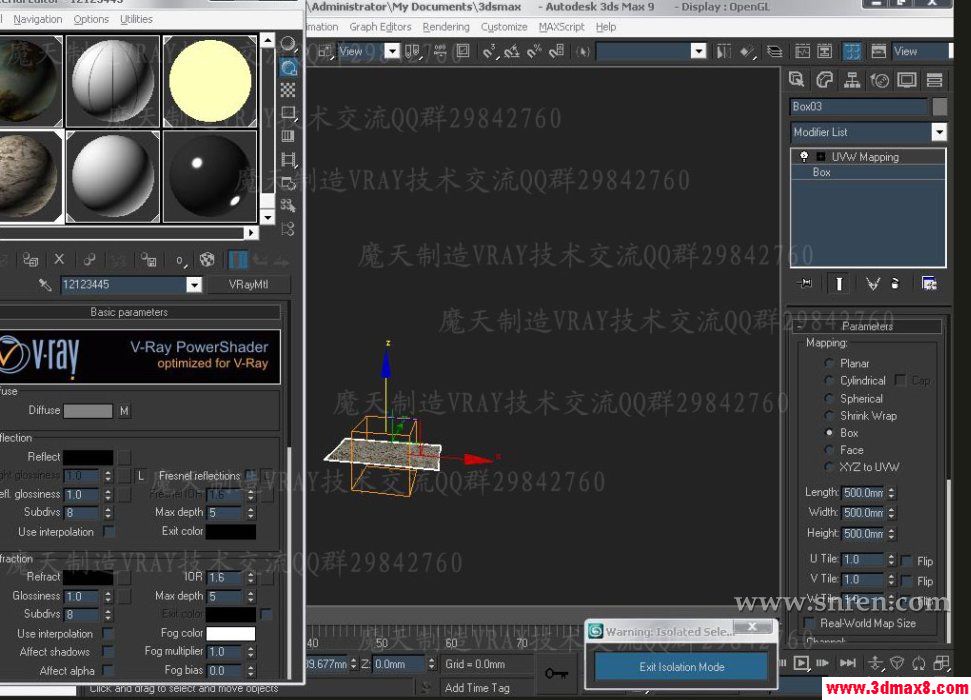
Task: Select the yellow material sample slot
Action: (209, 78)
